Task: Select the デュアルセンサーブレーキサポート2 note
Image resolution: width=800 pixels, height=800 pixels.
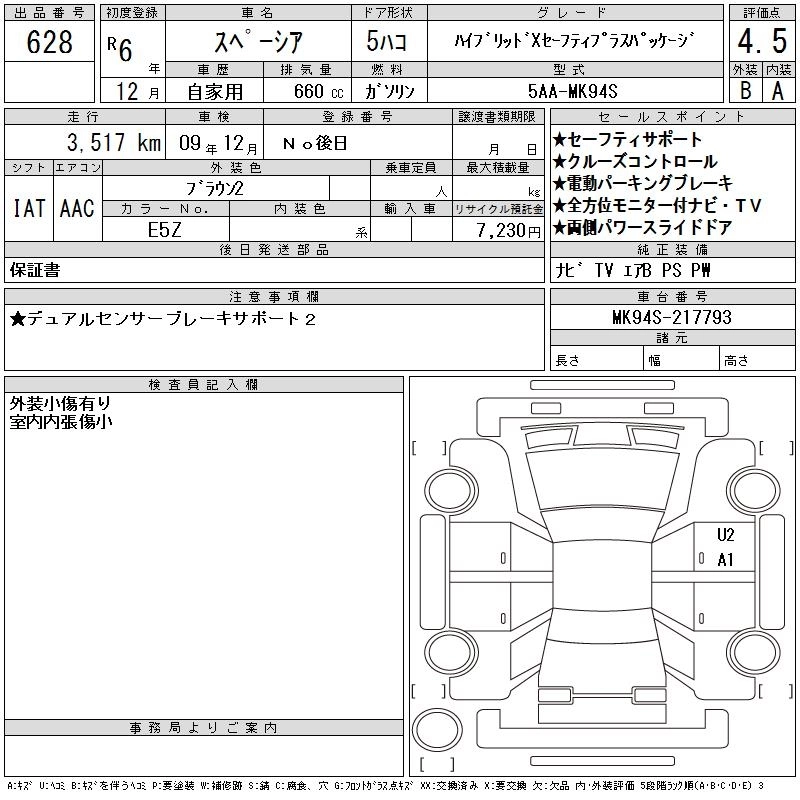Action: pos(163,319)
